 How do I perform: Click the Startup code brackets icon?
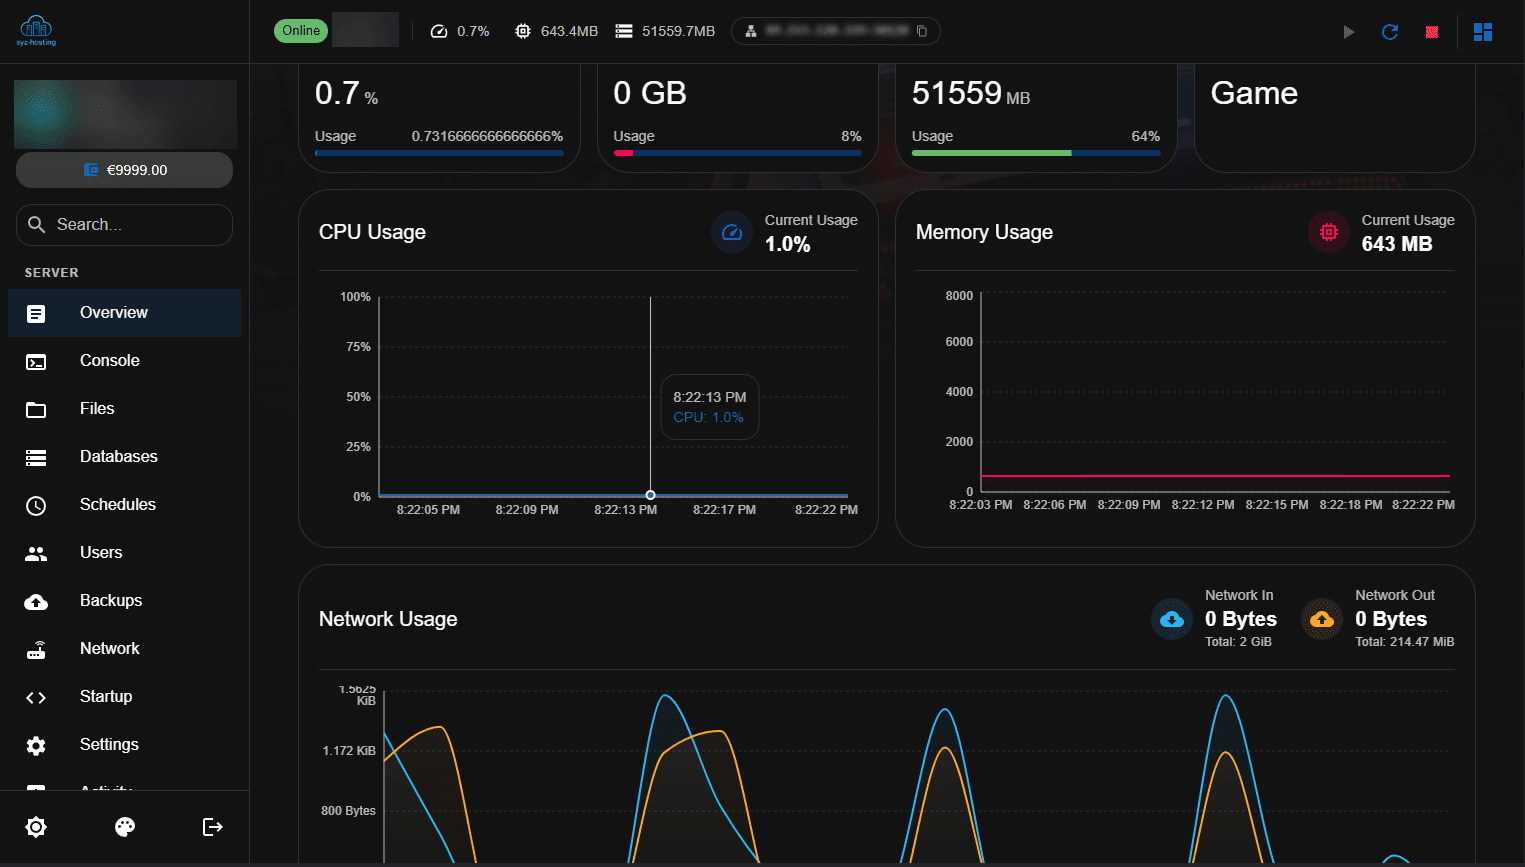[36, 698]
